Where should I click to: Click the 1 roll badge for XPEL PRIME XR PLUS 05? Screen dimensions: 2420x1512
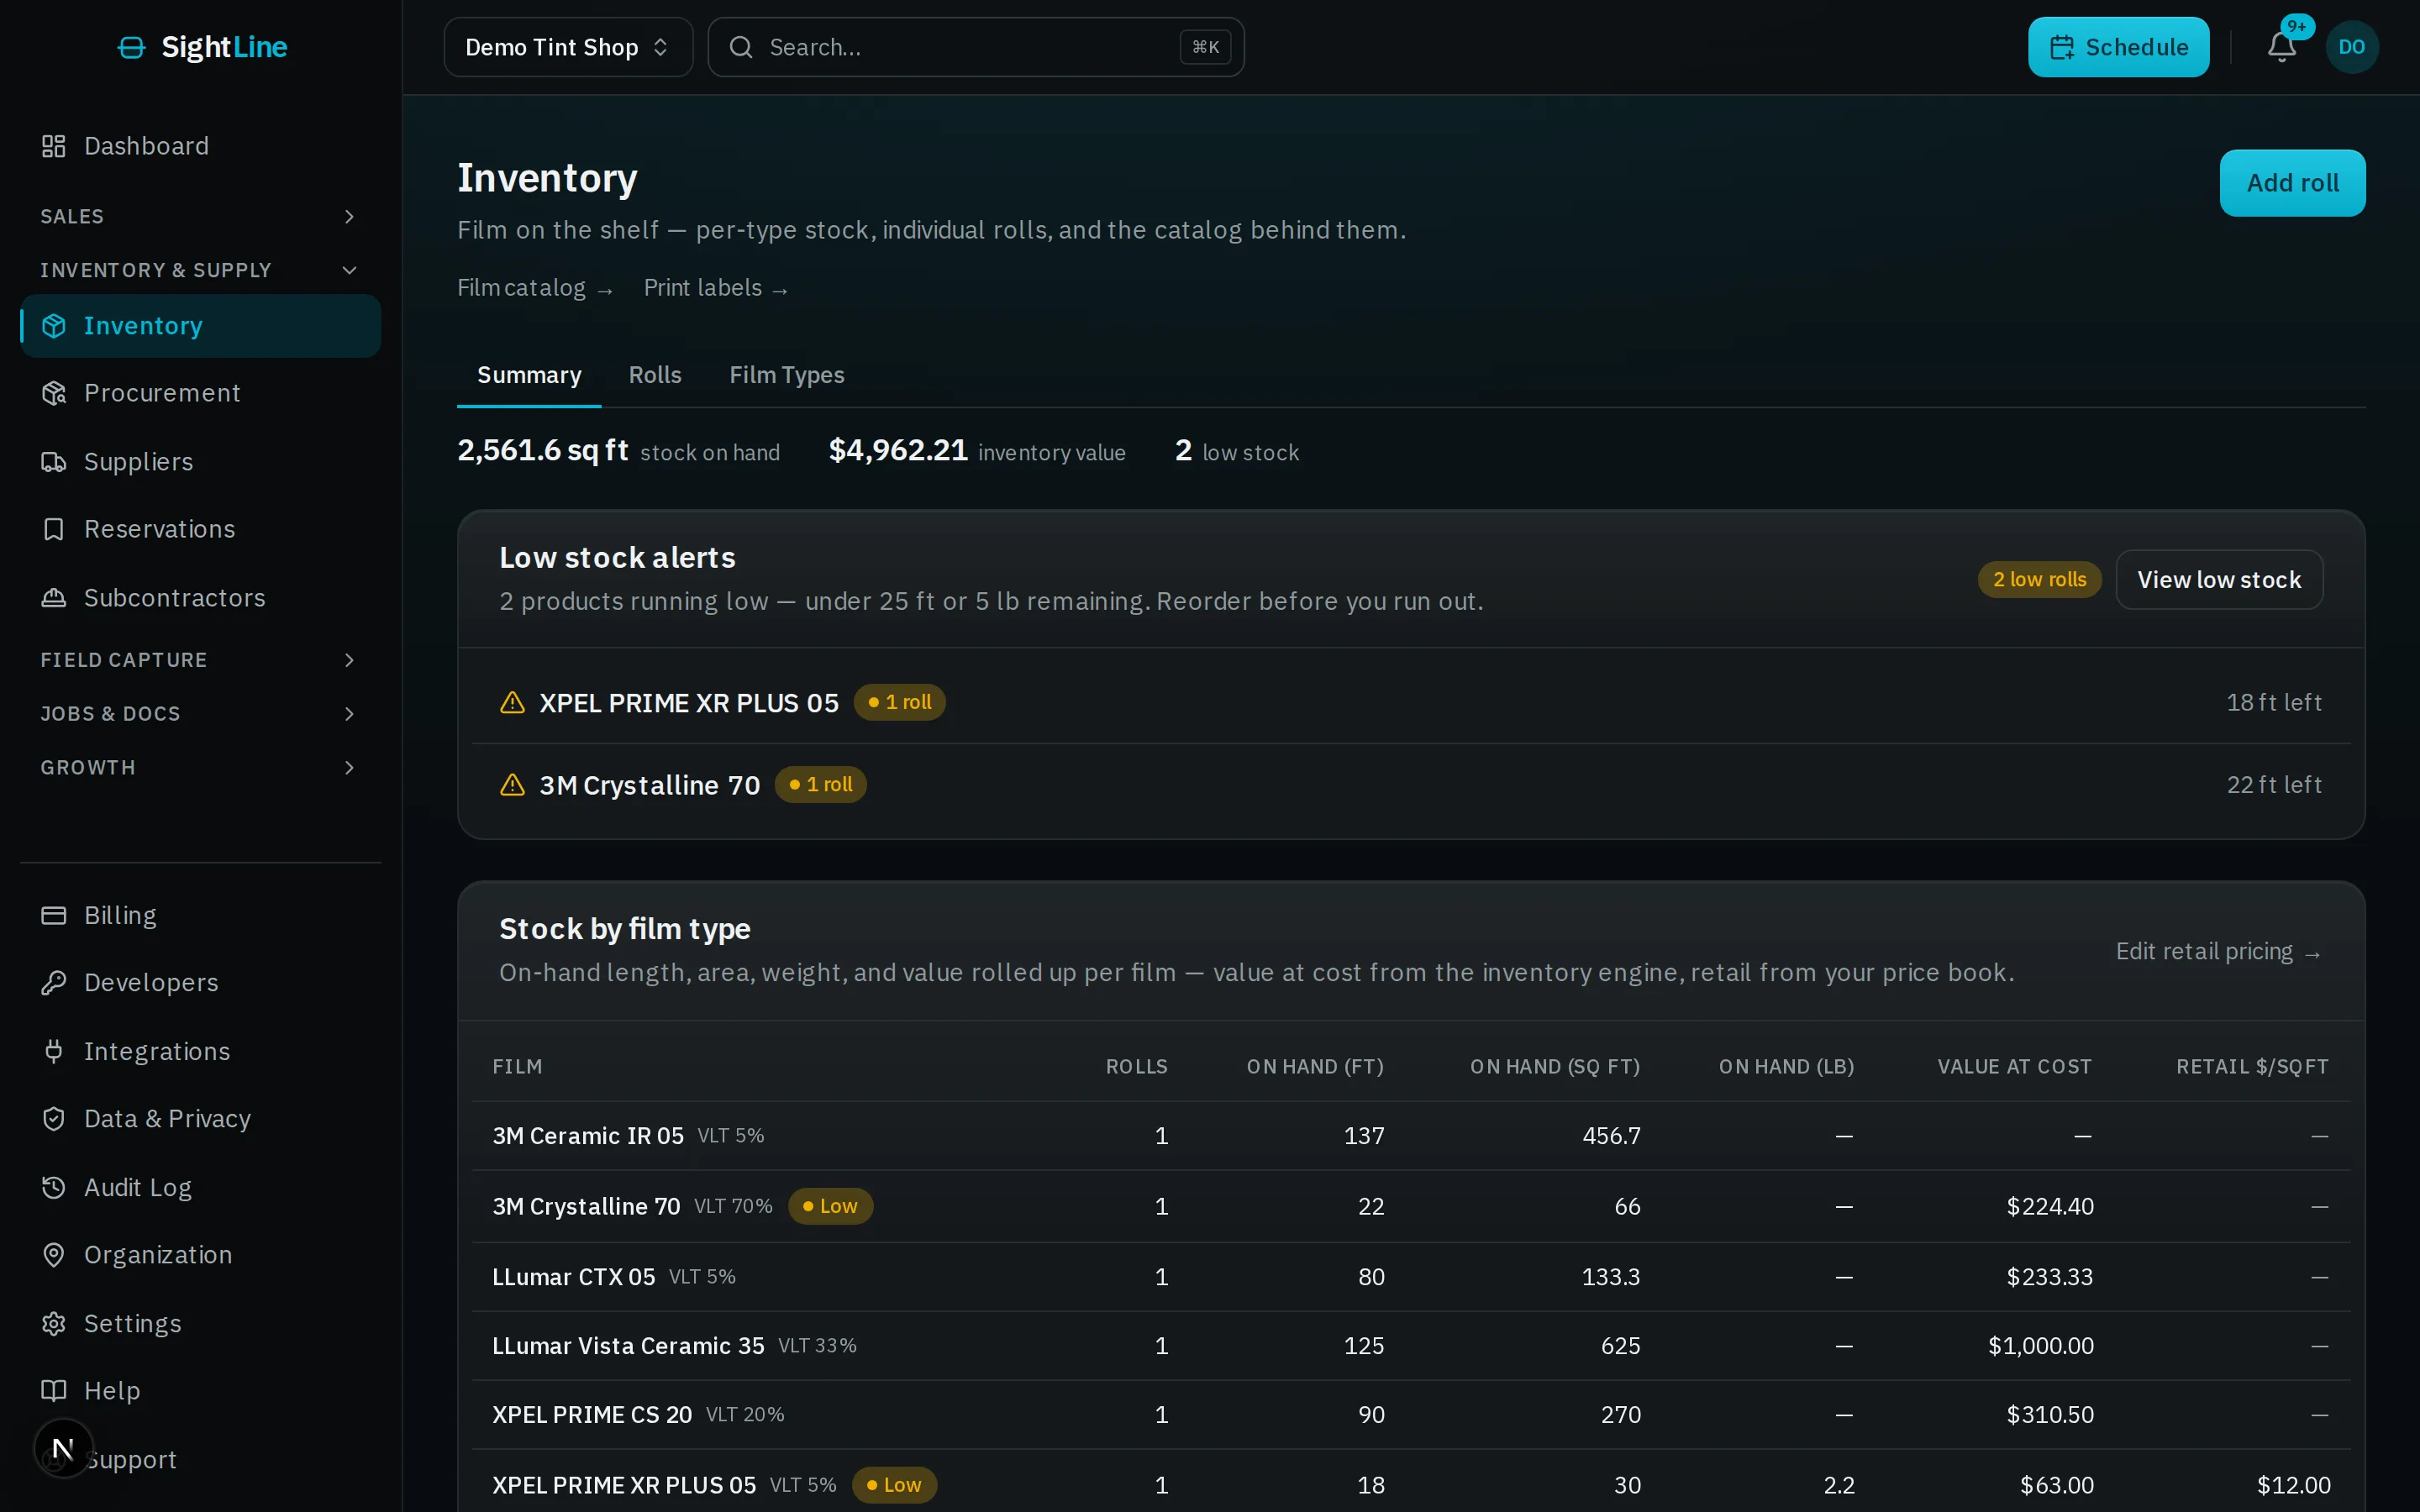click(x=899, y=702)
